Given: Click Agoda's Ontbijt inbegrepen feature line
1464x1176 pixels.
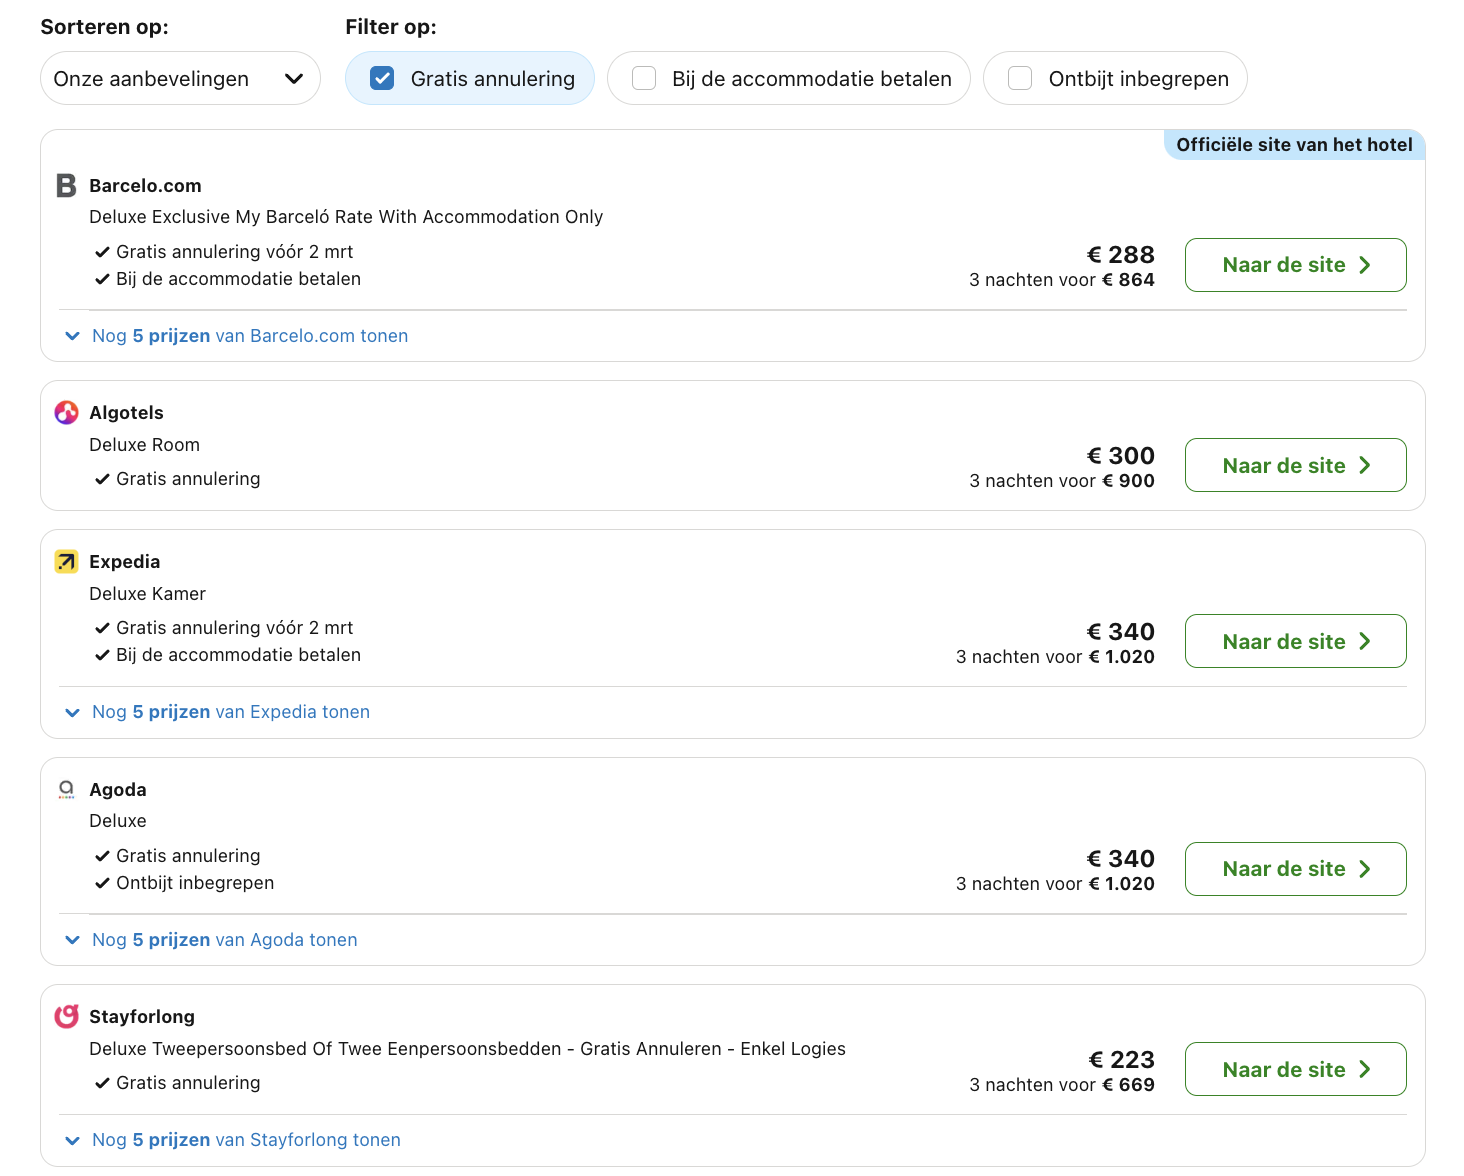Looking at the screenshot, I should coord(184,883).
